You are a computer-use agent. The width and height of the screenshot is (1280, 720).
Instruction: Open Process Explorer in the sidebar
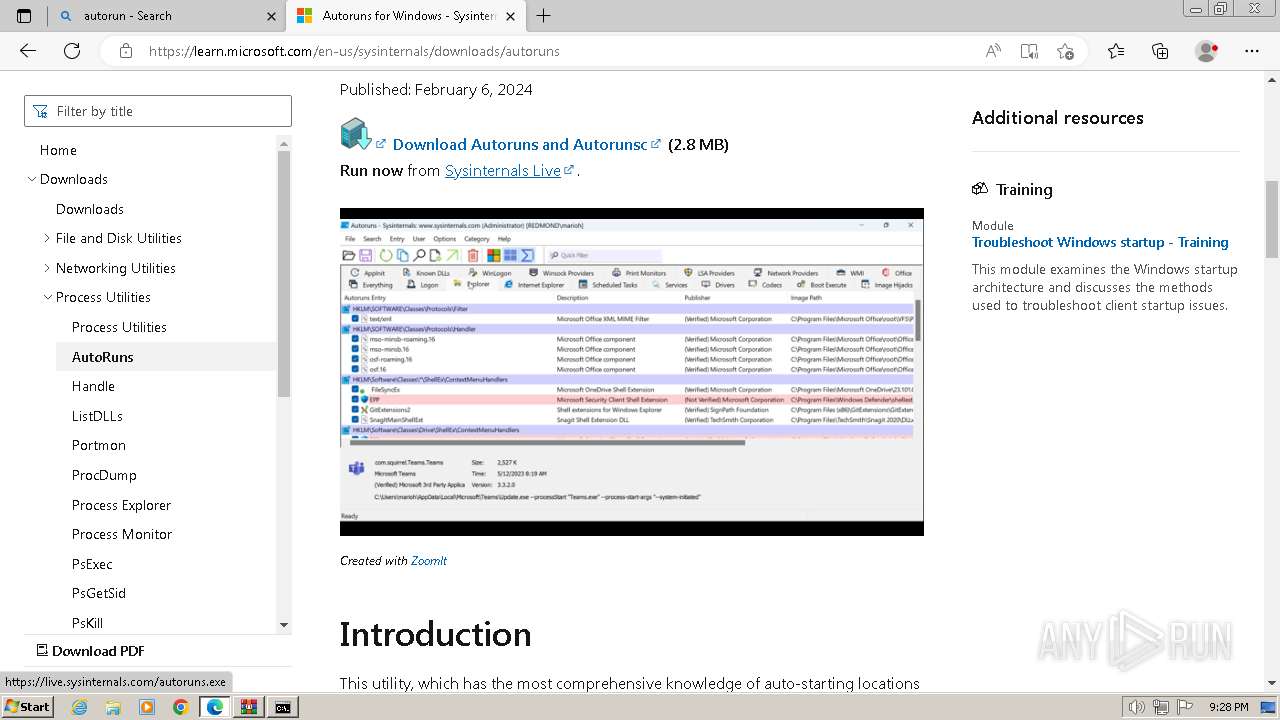(121, 505)
